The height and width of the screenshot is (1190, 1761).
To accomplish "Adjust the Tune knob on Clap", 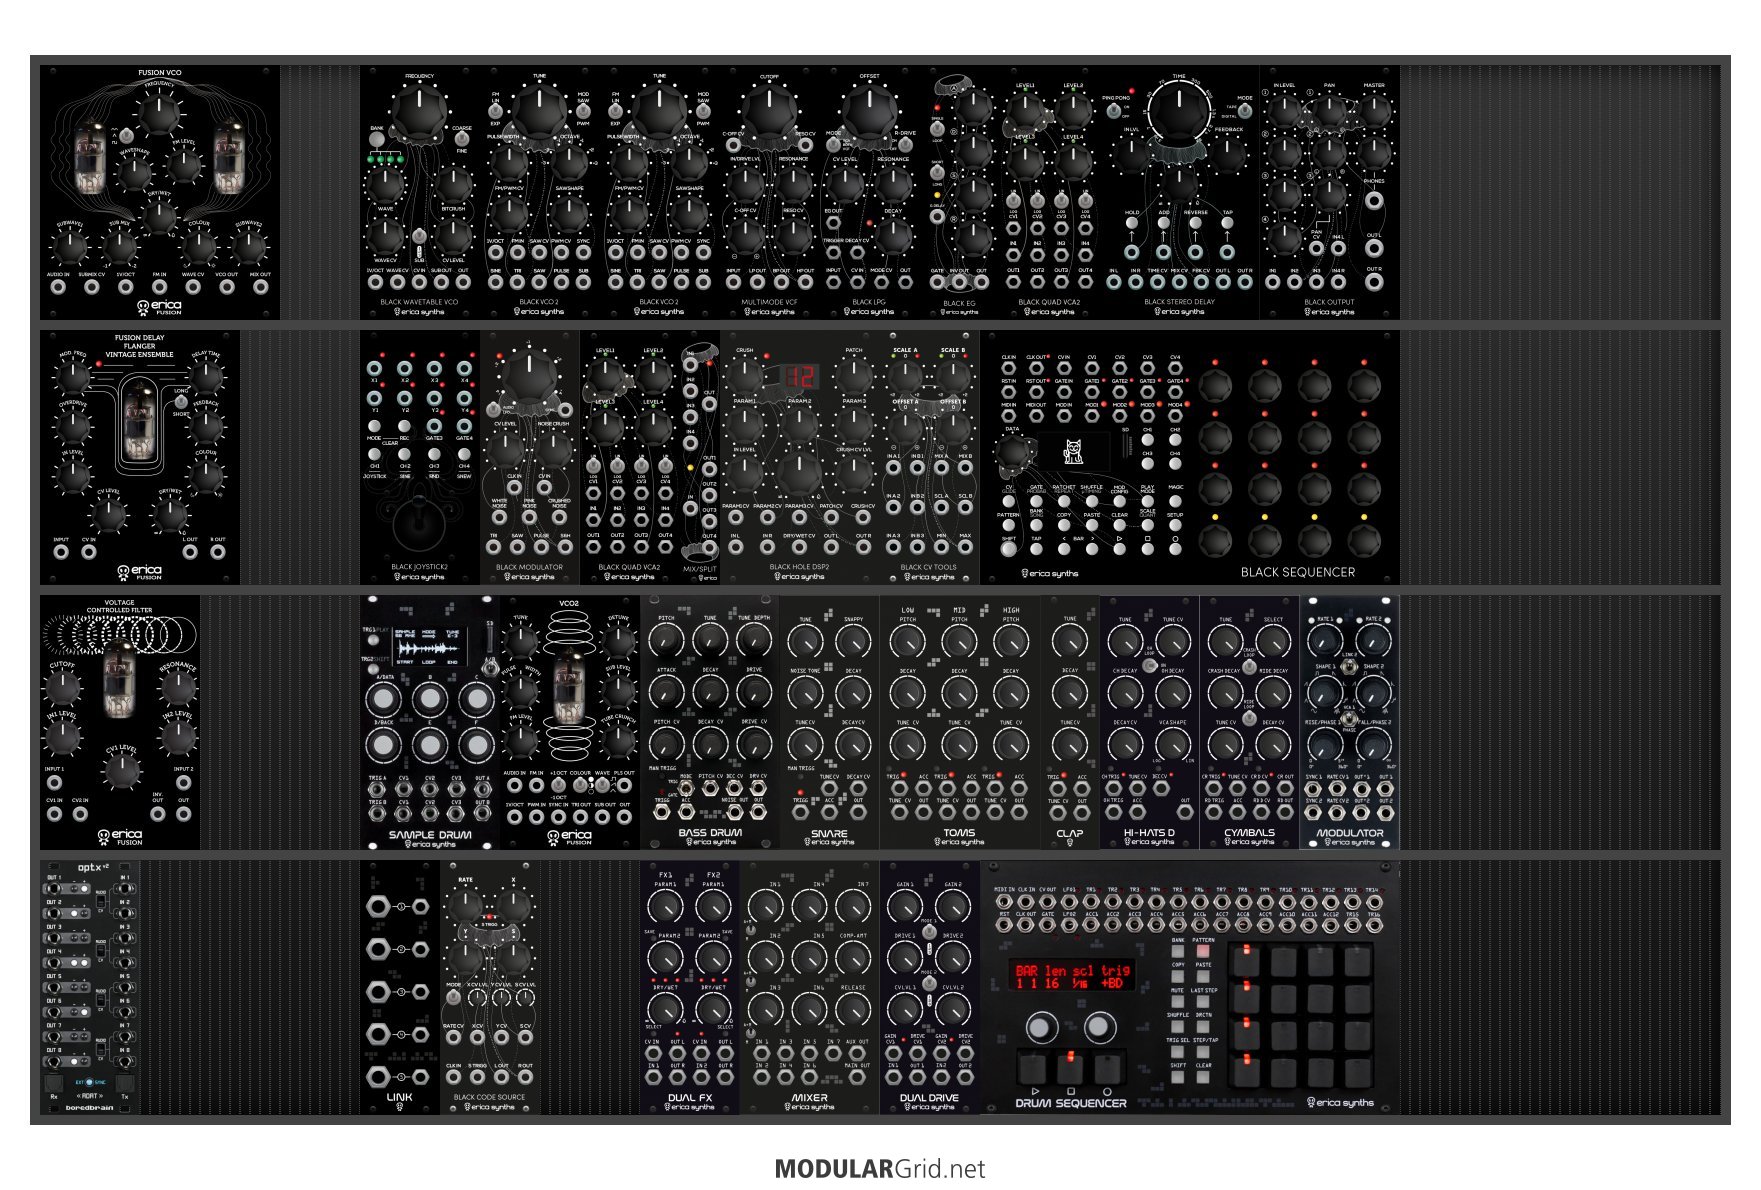I will [x=1070, y=640].
